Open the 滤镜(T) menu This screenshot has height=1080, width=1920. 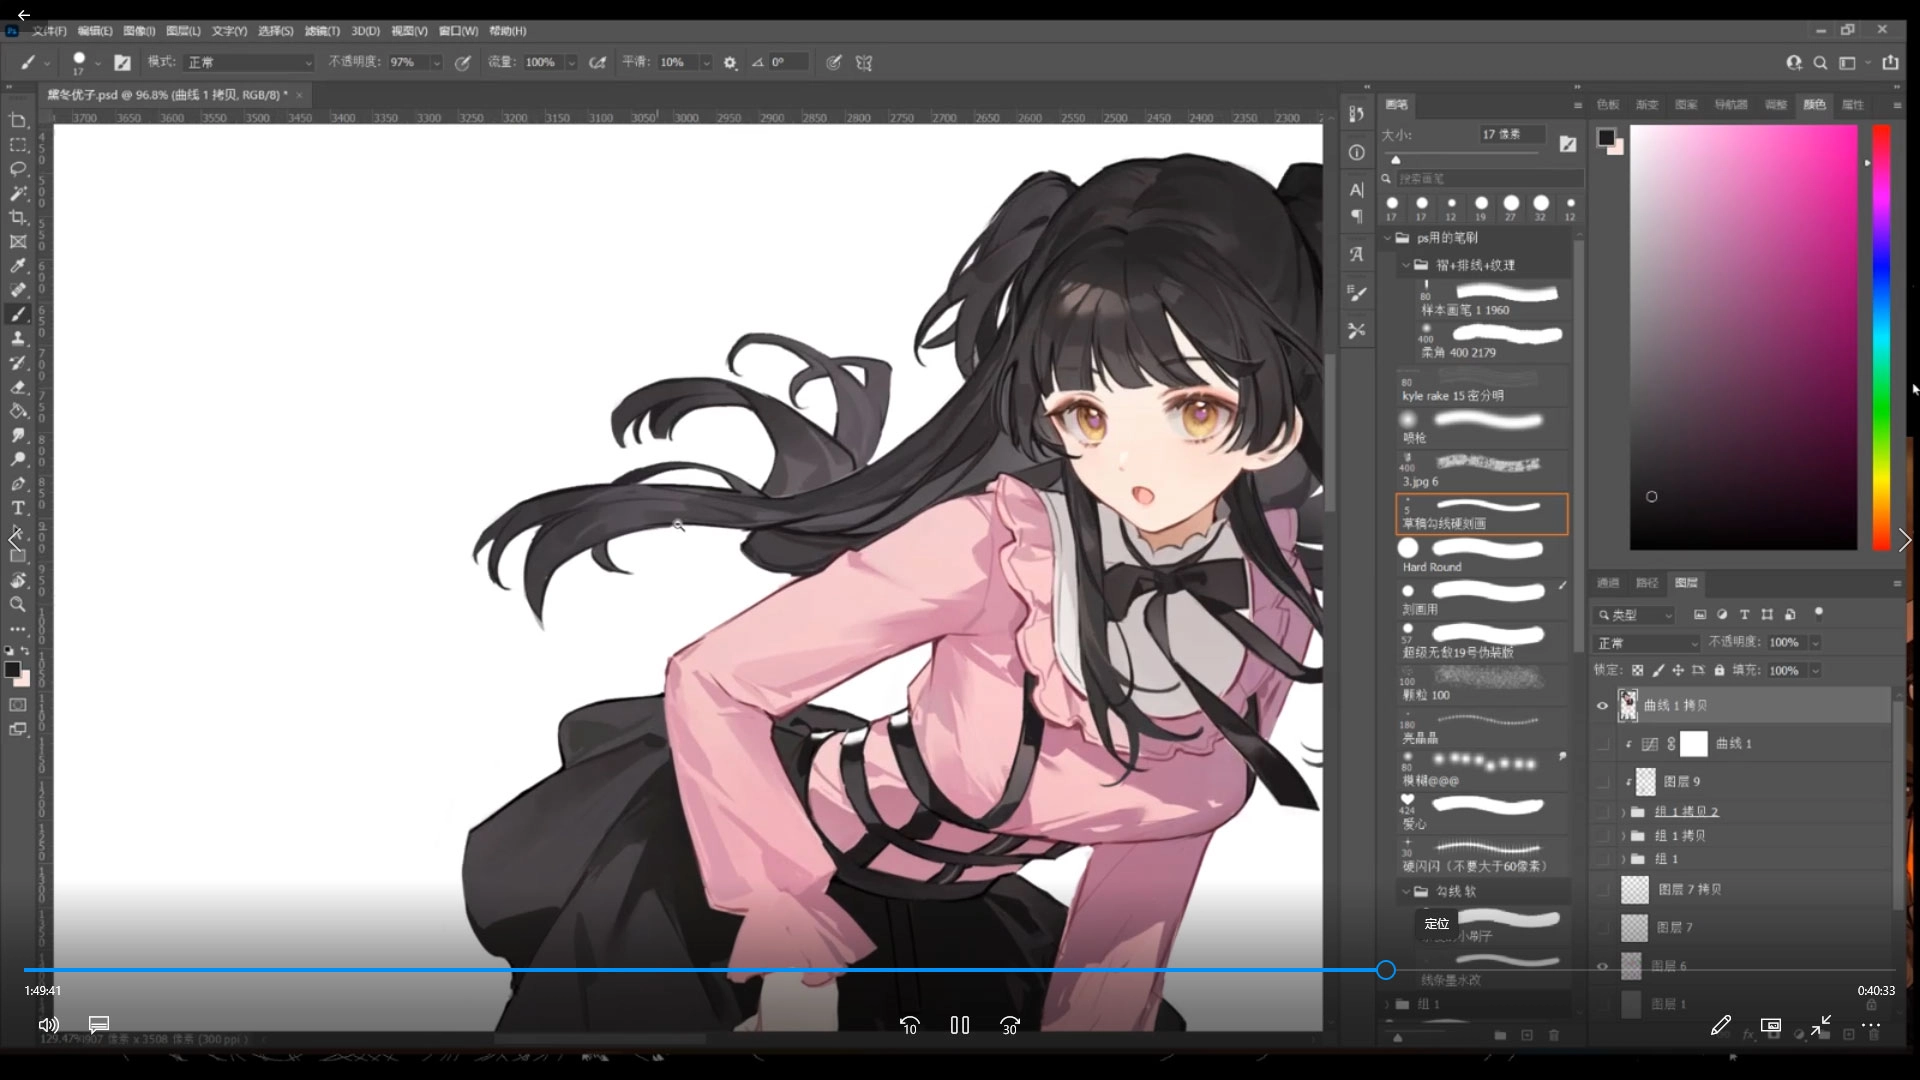[322, 31]
